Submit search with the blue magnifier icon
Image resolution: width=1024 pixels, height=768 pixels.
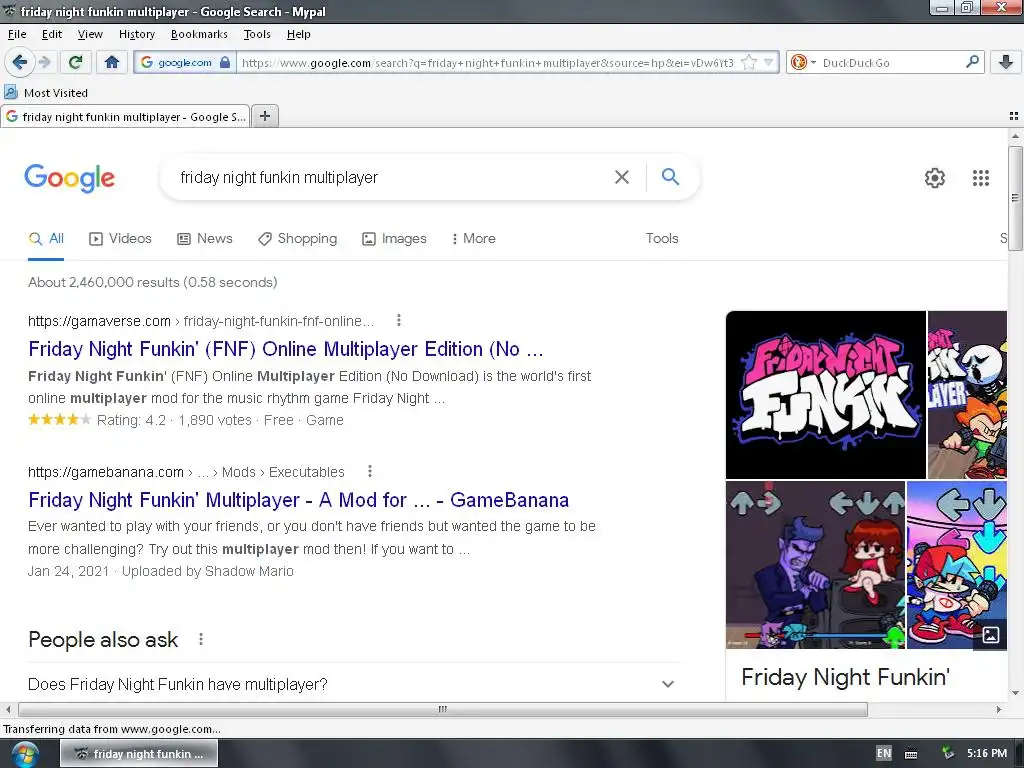(670, 176)
